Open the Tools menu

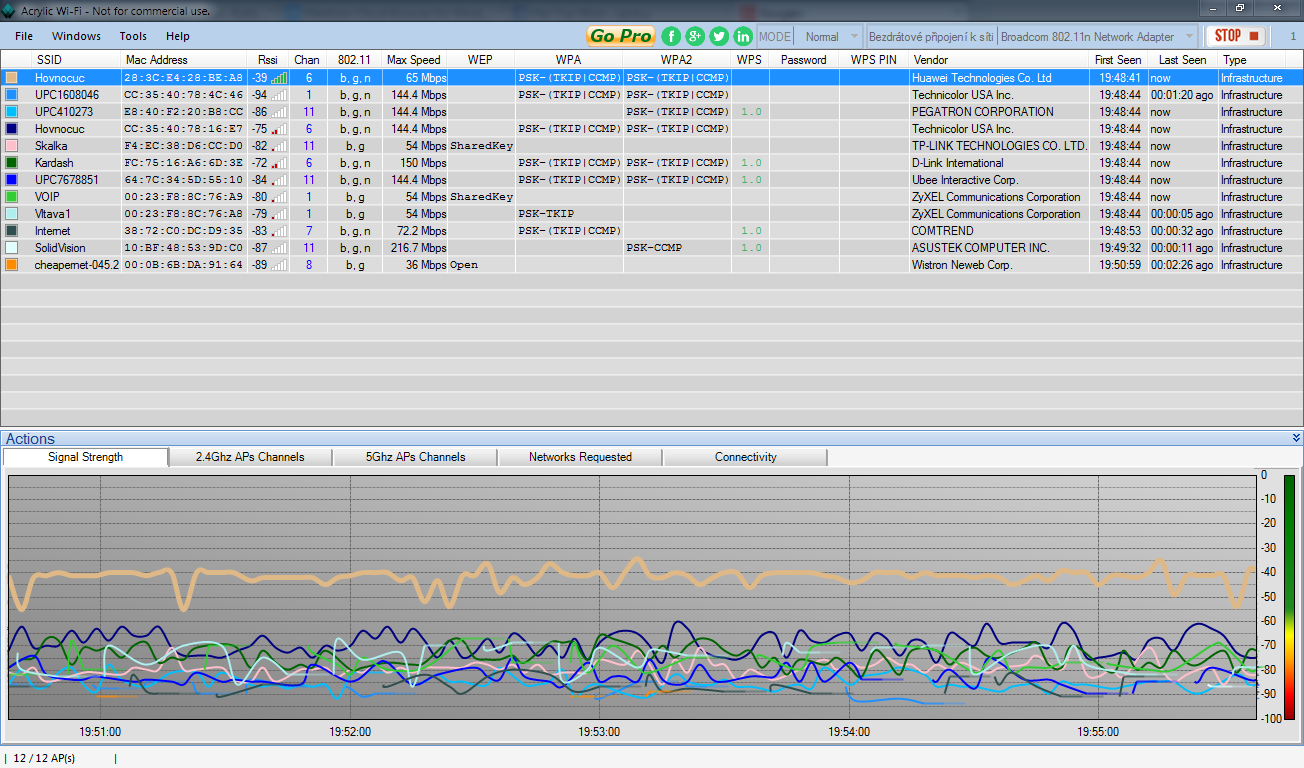click(133, 36)
